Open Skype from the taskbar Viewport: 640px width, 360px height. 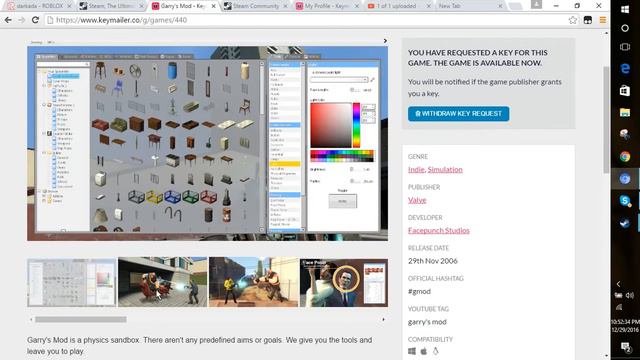coord(625,201)
